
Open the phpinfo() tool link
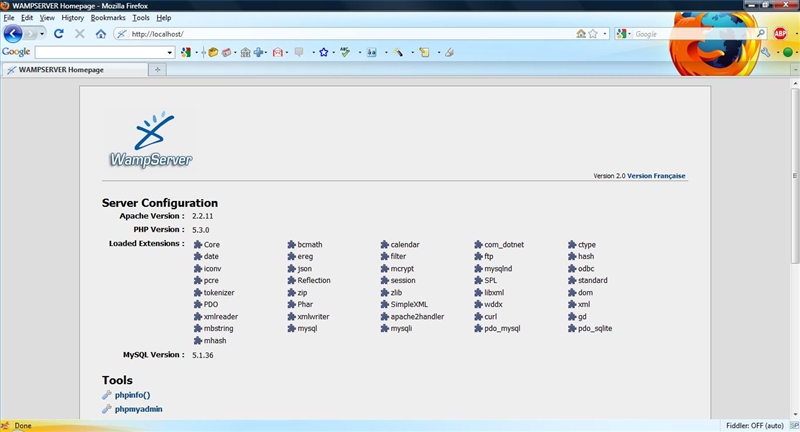[x=132, y=395]
